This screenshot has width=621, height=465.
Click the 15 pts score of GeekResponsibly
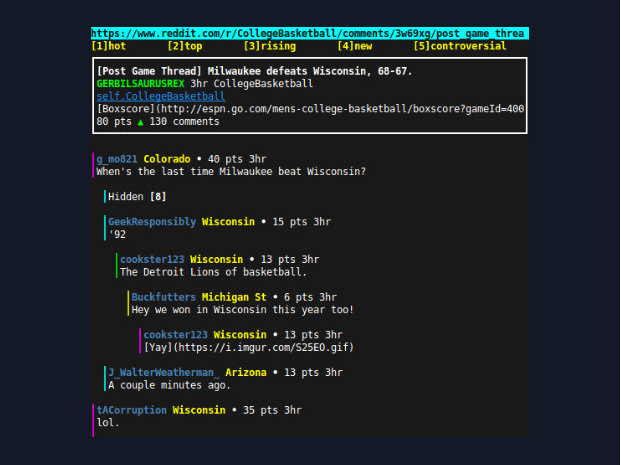tap(290, 222)
